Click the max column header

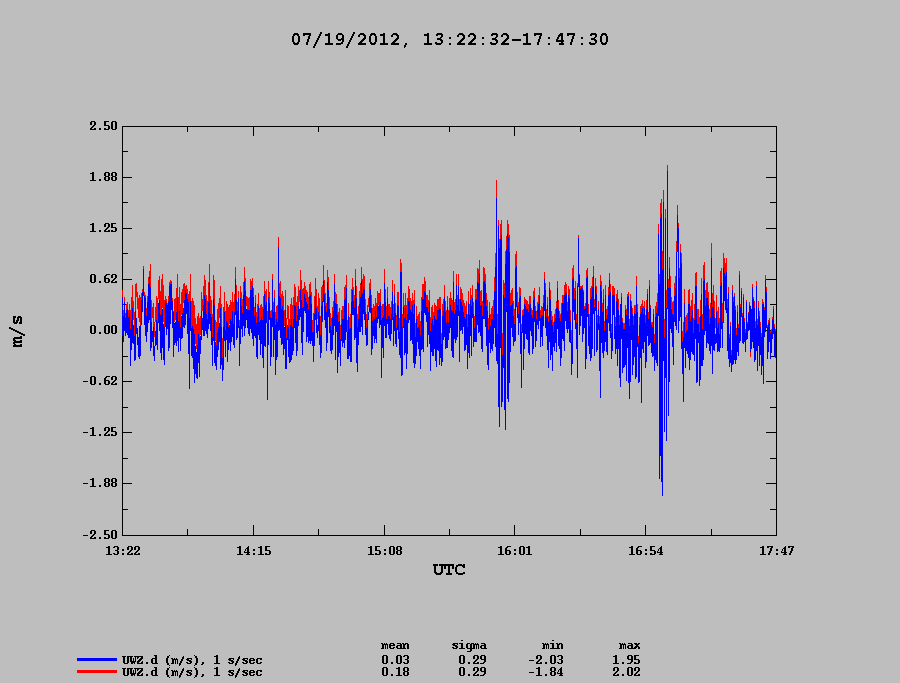coord(630,646)
